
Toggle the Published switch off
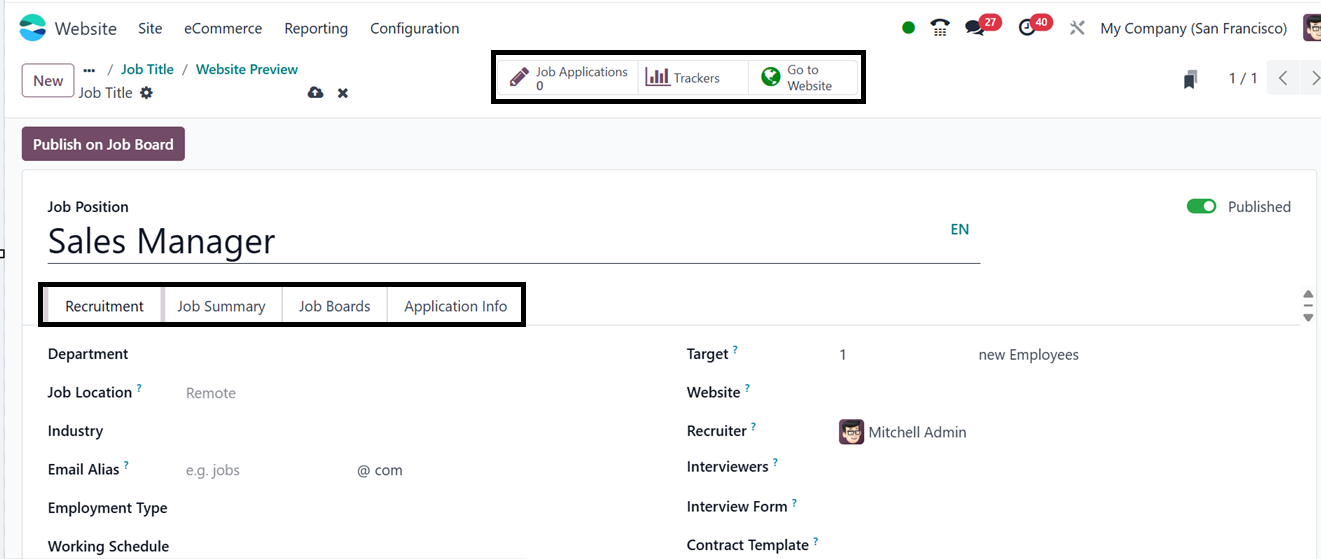coord(1201,207)
